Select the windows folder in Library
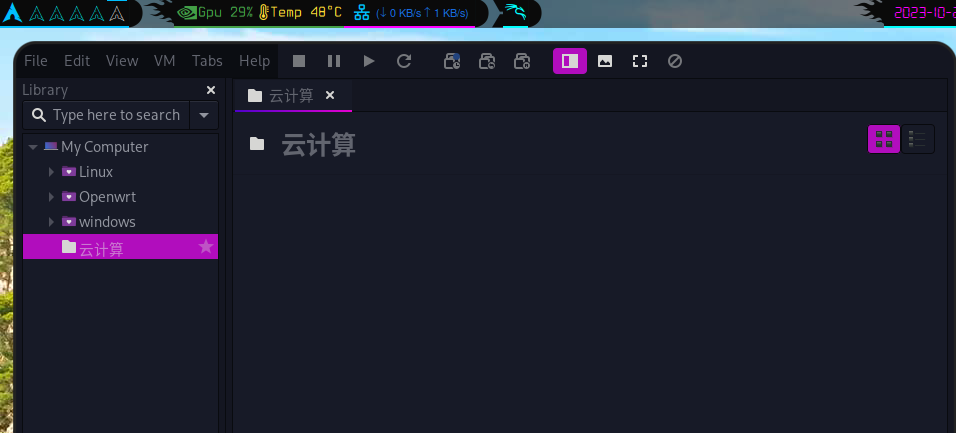This screenshot has width=956, height=433. pos(107,222)
